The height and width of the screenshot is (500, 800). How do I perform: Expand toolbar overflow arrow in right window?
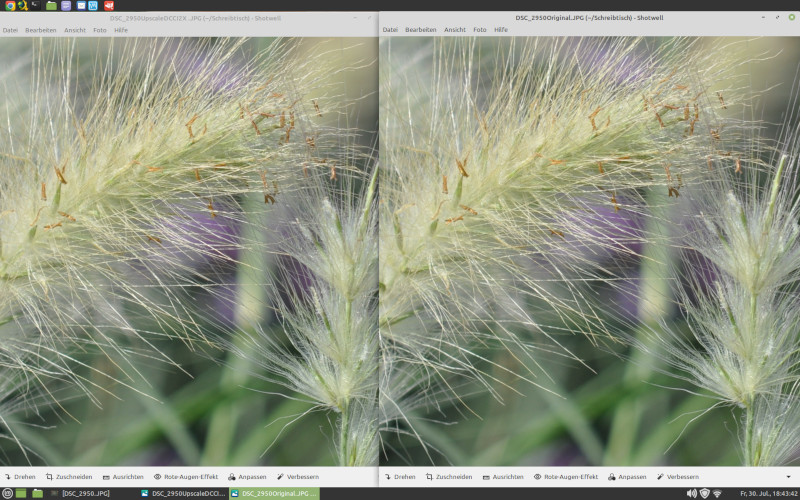(x=788, y=477)
